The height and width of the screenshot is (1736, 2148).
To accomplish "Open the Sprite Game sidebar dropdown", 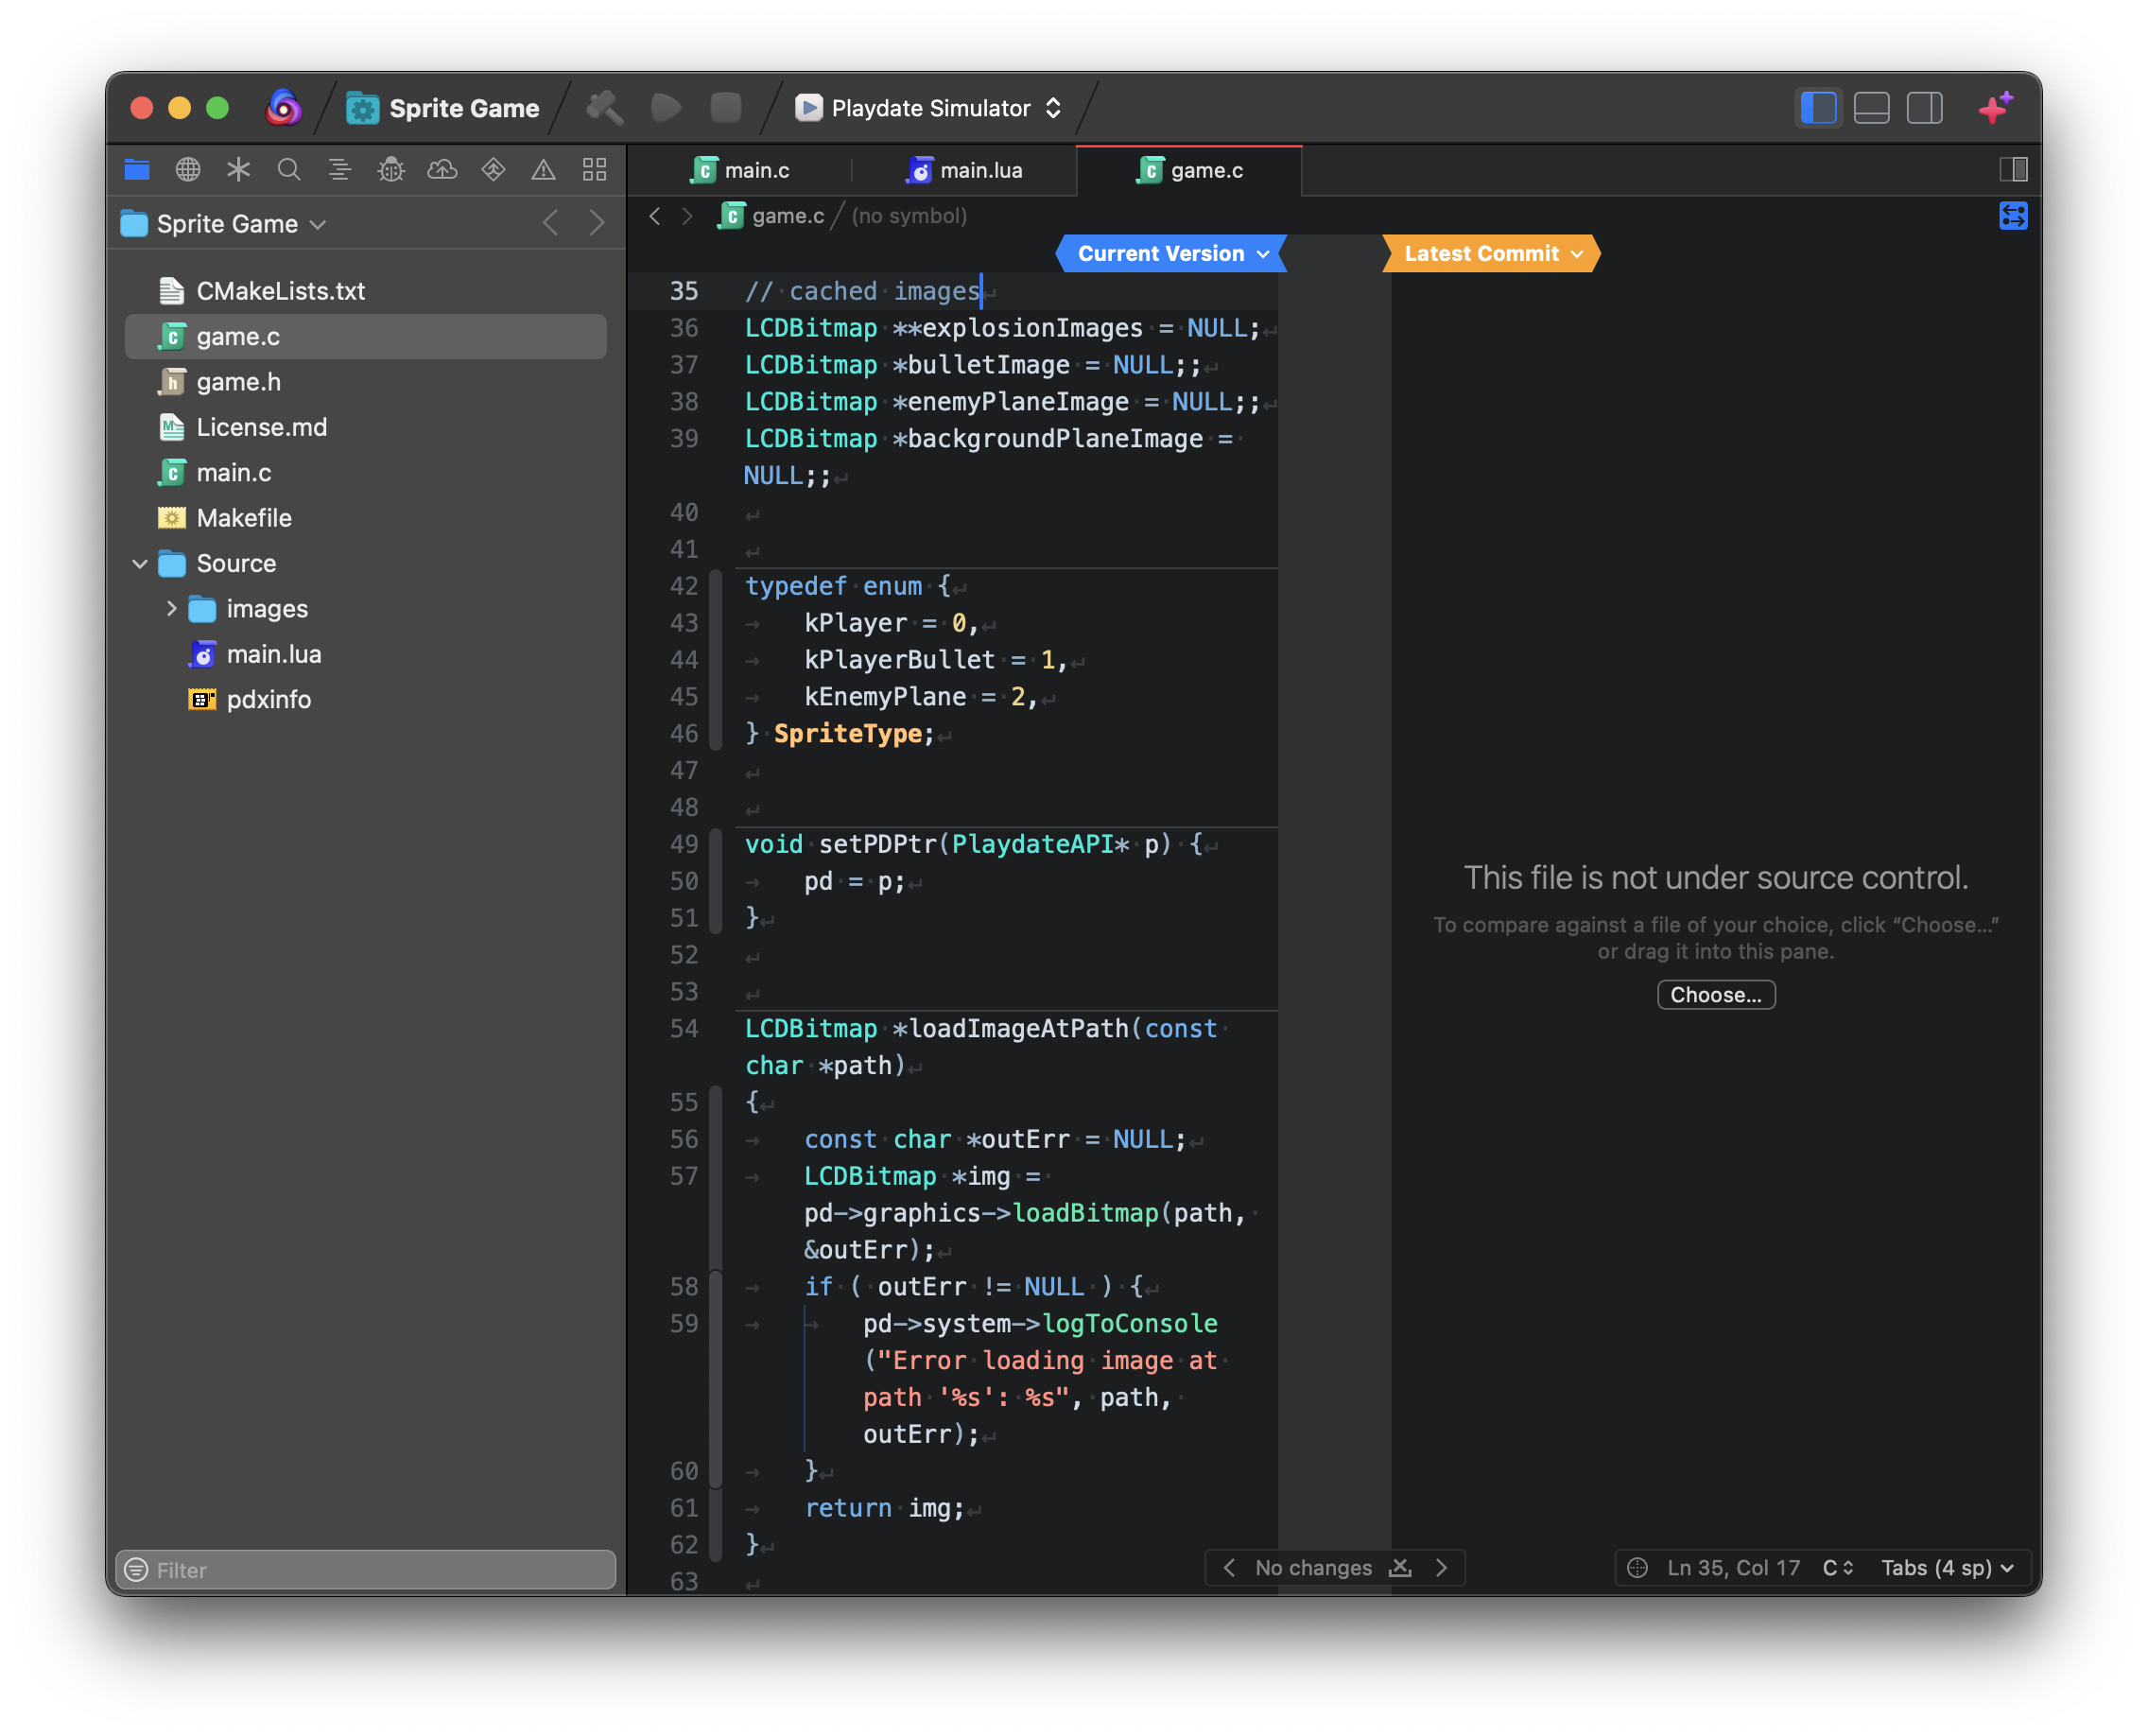I will click(x=224, y=224).
